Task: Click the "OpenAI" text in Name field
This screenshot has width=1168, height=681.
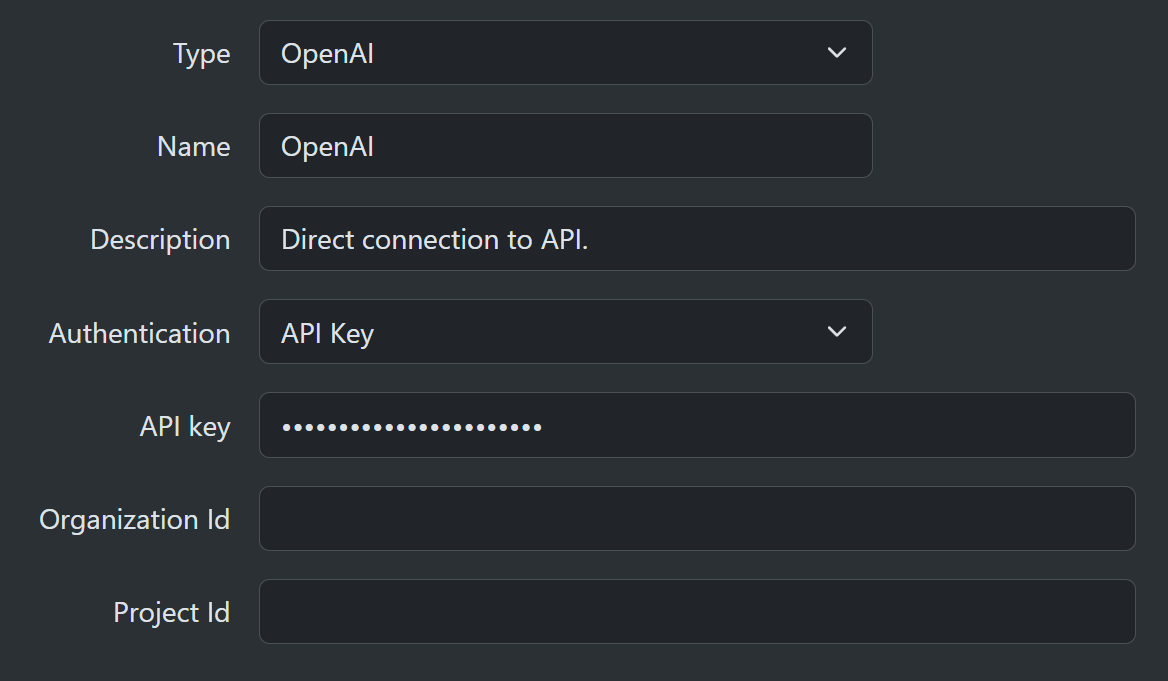Action: tap(327, 147)
